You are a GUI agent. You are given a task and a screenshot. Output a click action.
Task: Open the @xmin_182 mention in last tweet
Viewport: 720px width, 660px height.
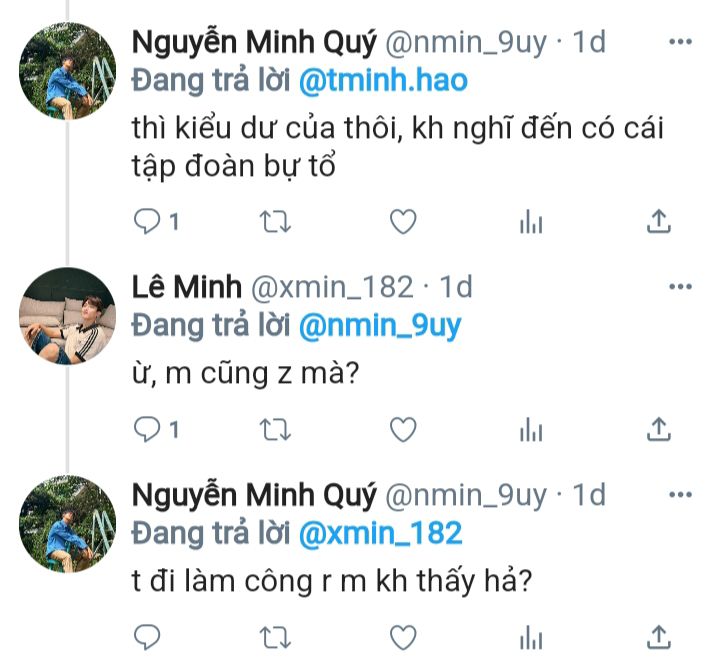[x=380, y=532]
